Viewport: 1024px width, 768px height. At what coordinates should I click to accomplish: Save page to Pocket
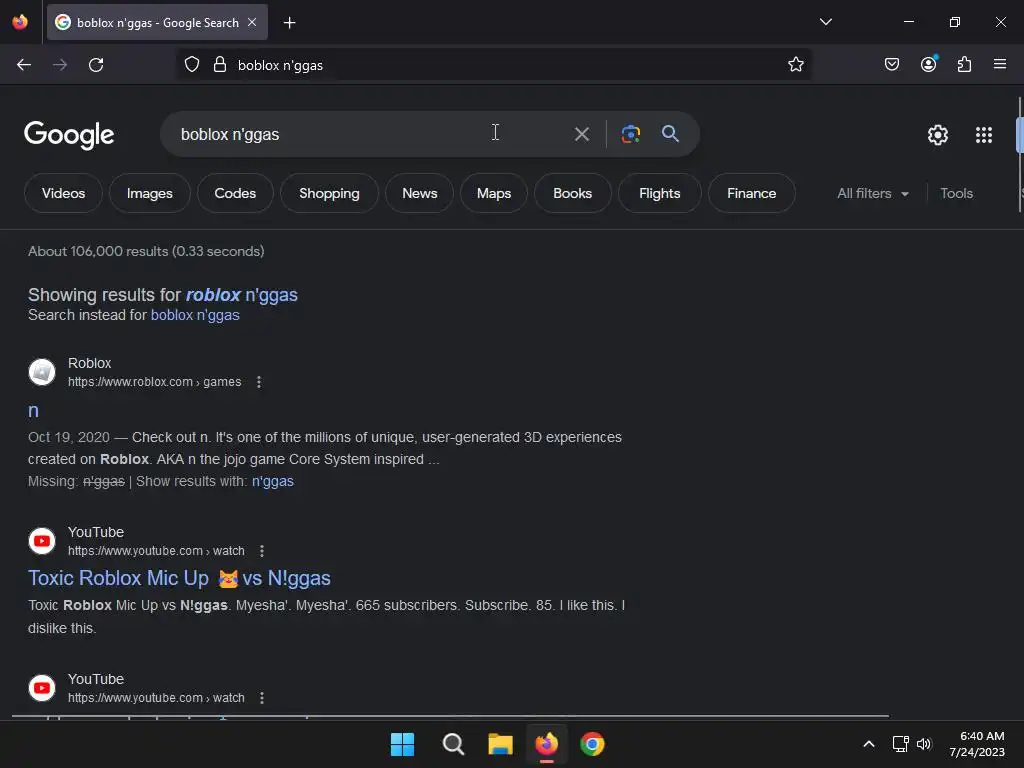click(891, 64)
